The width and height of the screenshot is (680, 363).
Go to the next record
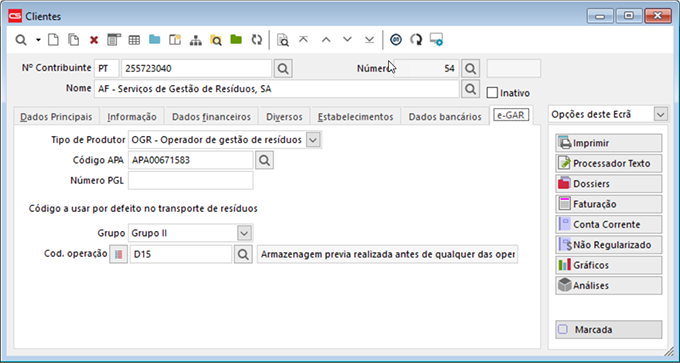point(347,40)
